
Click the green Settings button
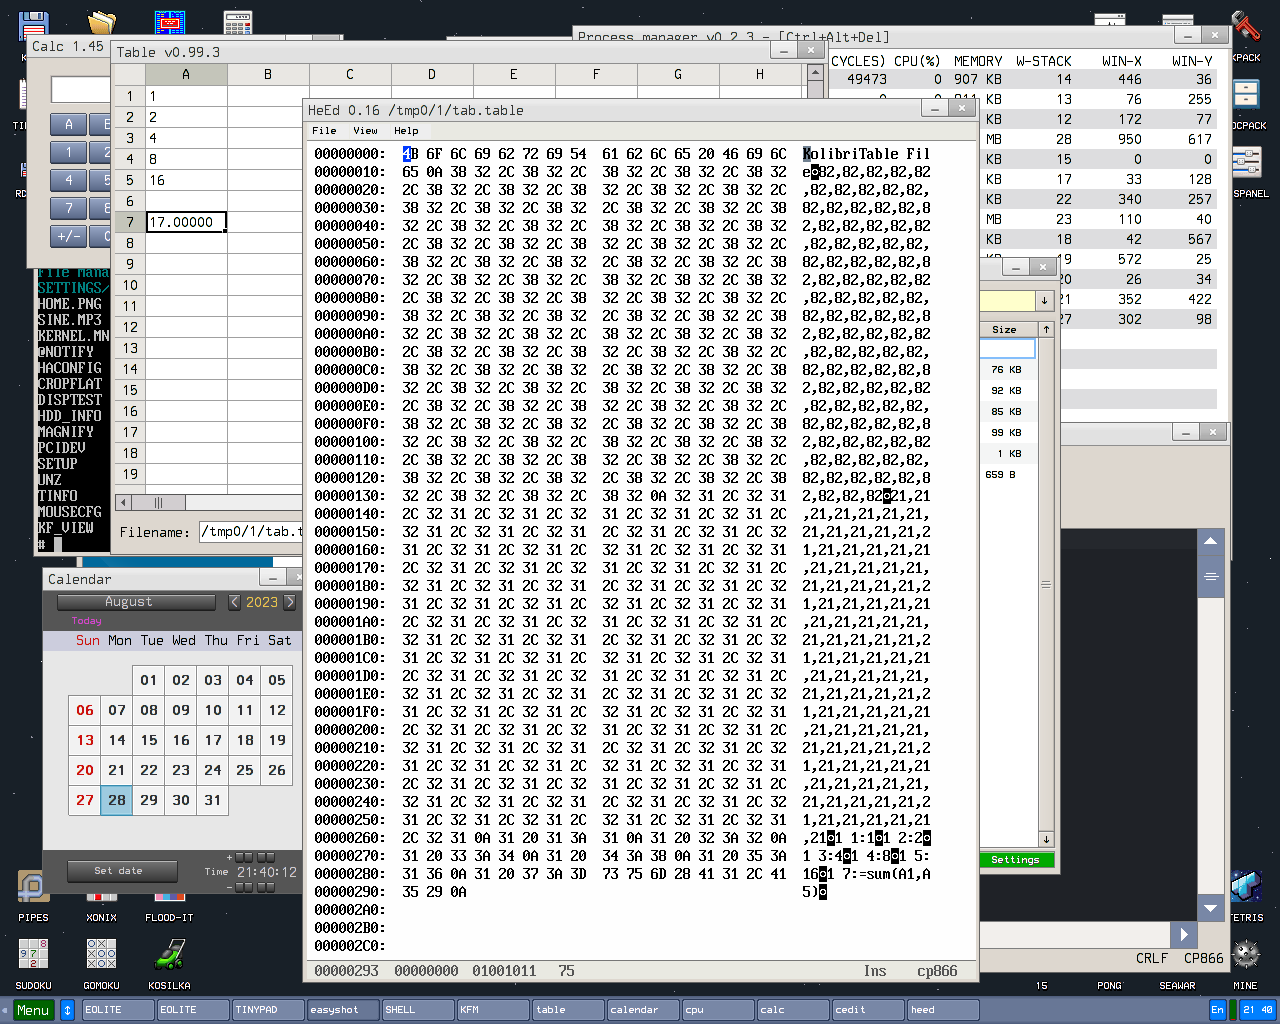(1014, 860)
